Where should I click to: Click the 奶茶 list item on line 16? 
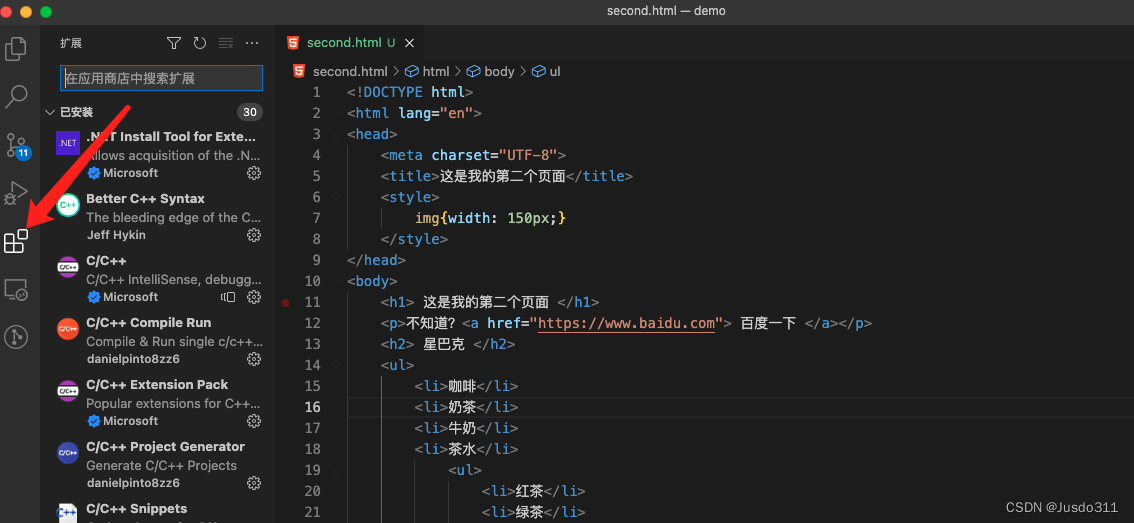pyautogui.click(x=462, y=407)
